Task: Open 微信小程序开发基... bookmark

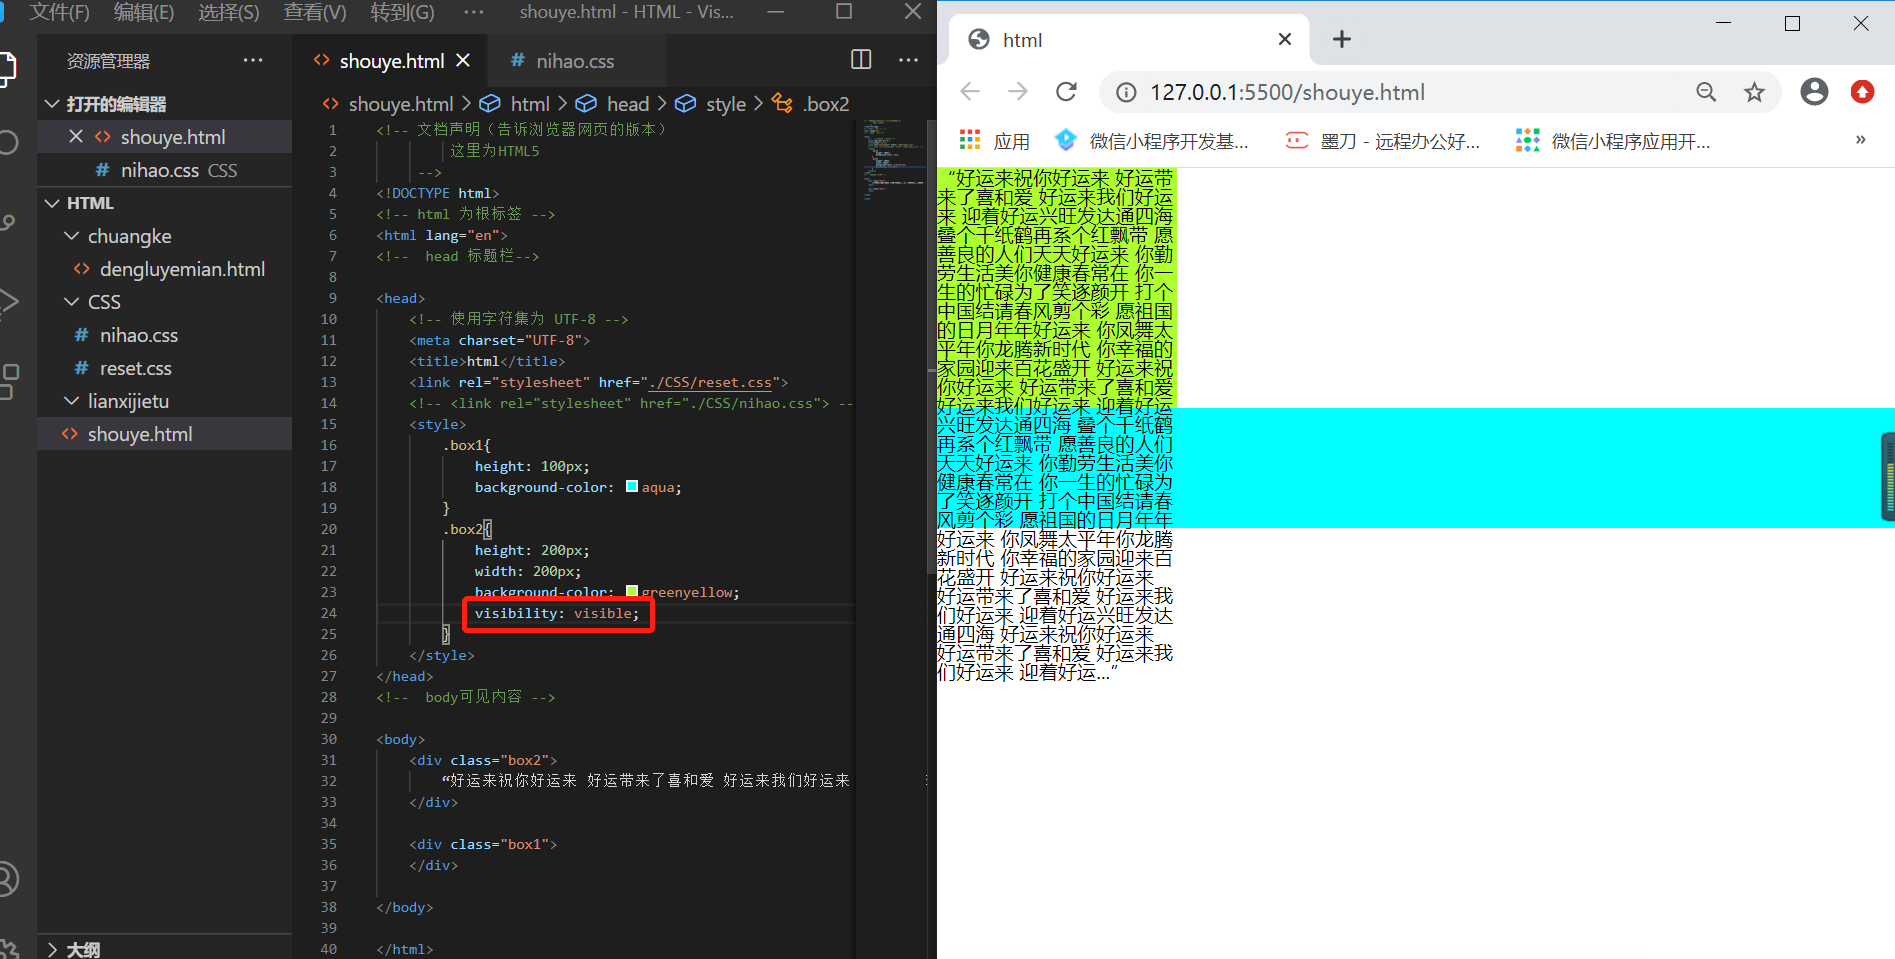Action: coord(1153,141)
